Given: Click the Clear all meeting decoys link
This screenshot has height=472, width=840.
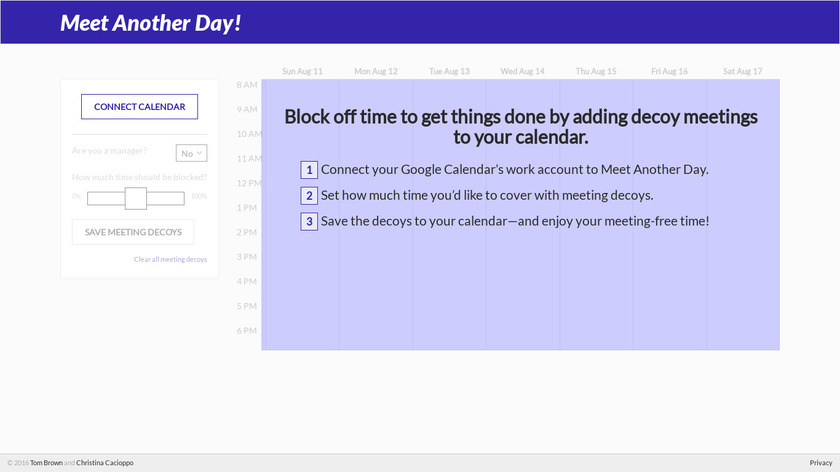Looking at the screenshot, I should (170, 259).
